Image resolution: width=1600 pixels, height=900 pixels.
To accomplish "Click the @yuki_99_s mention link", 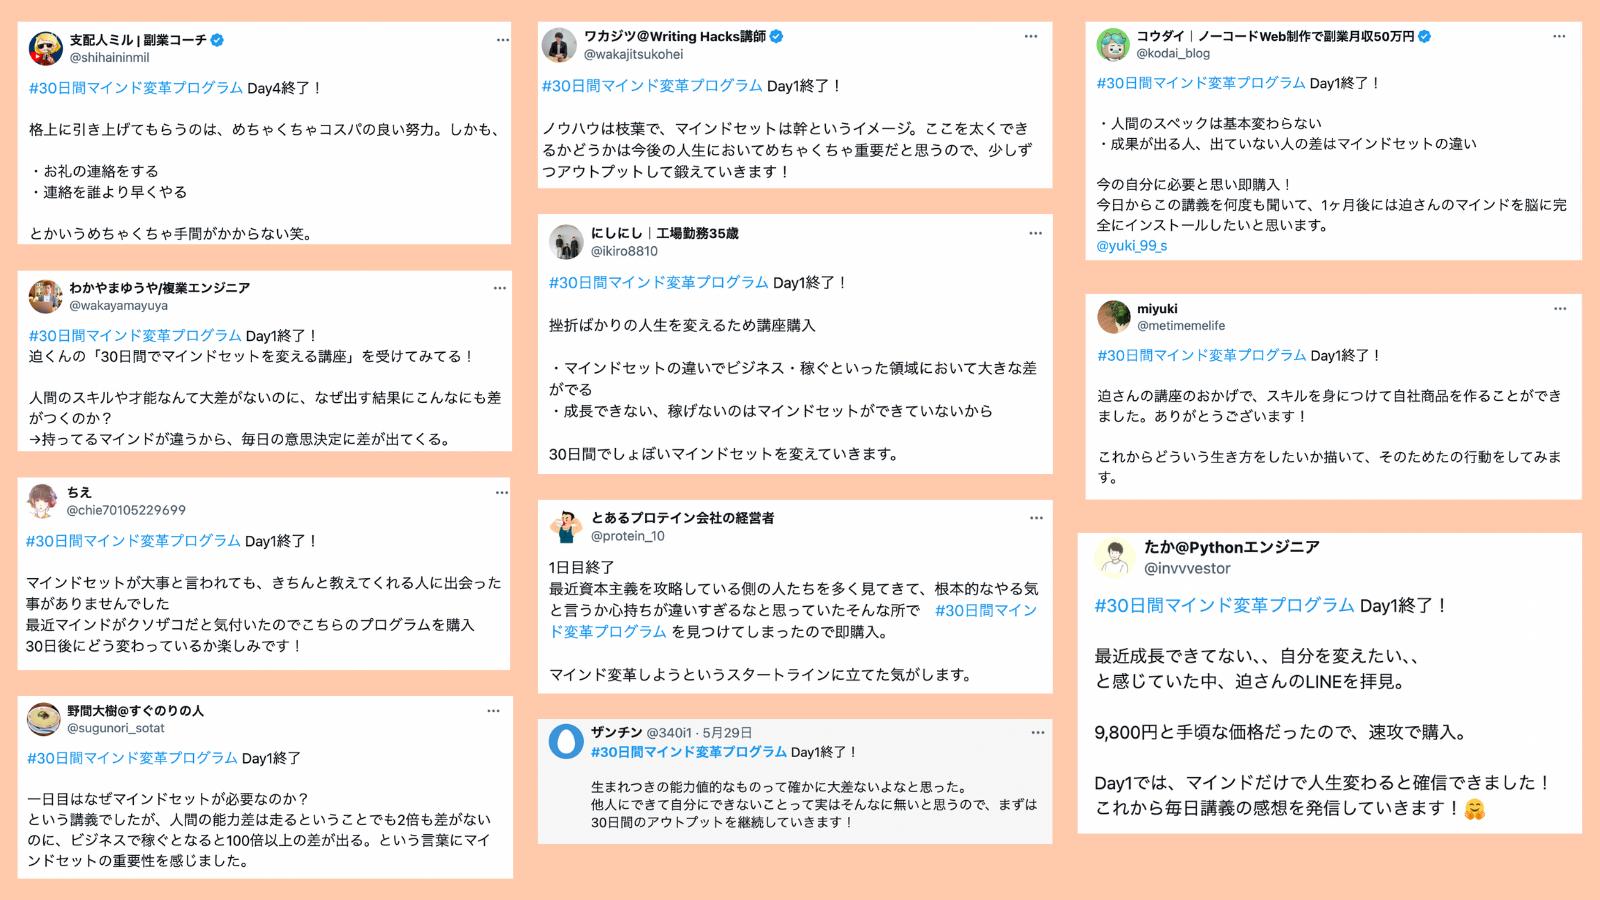I will (1132, 246).
